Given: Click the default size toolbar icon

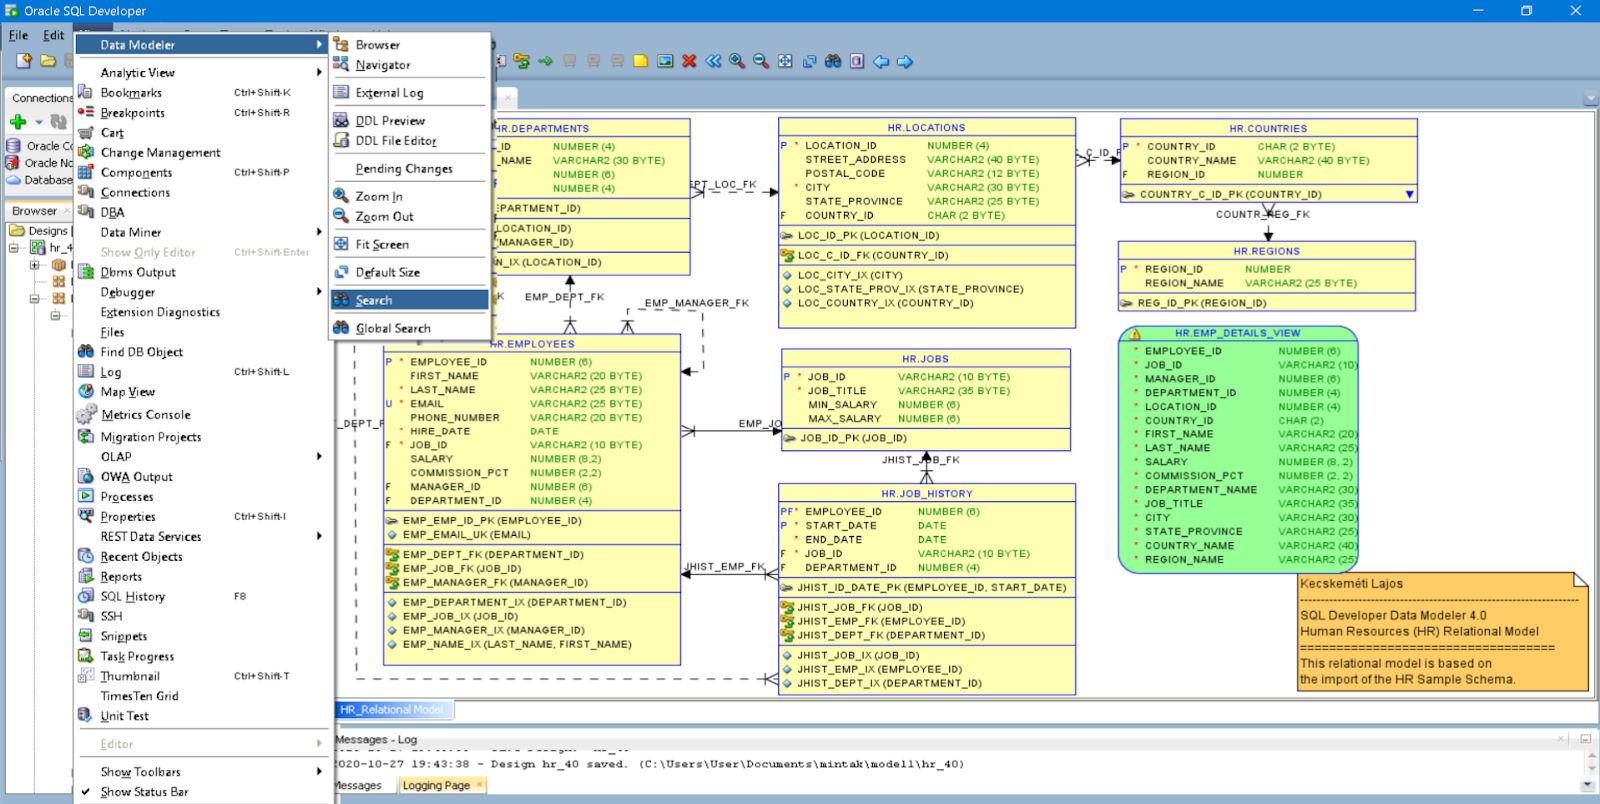Looking at the screenshot, I should (809, 61).
